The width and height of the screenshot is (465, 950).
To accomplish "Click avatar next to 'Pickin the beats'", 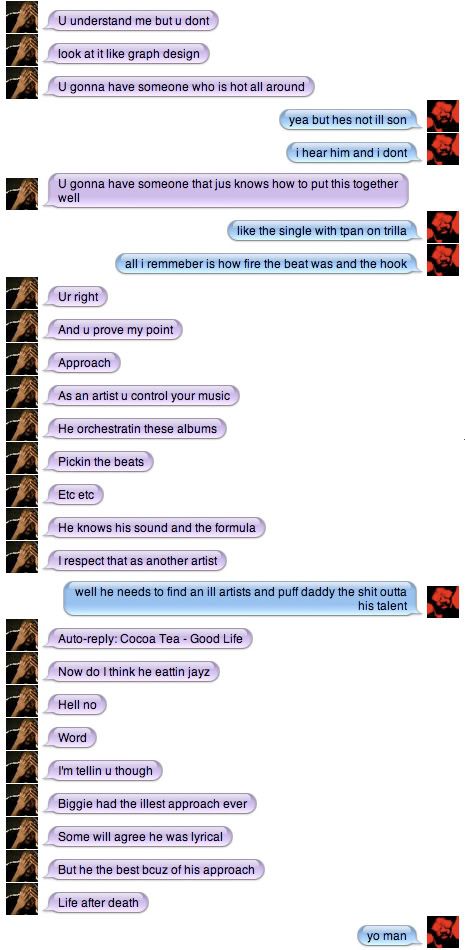I will click(22, 458).
